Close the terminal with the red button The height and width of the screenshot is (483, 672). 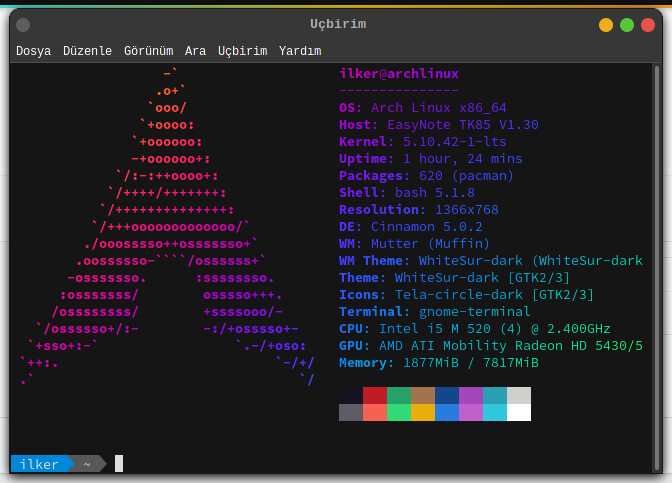(x=648, y=25)
